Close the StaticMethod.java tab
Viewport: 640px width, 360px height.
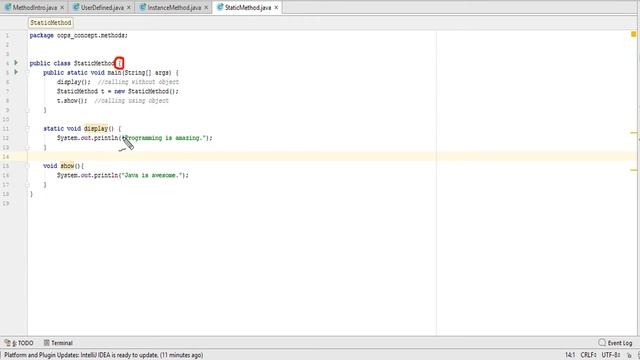coord(276,7)
